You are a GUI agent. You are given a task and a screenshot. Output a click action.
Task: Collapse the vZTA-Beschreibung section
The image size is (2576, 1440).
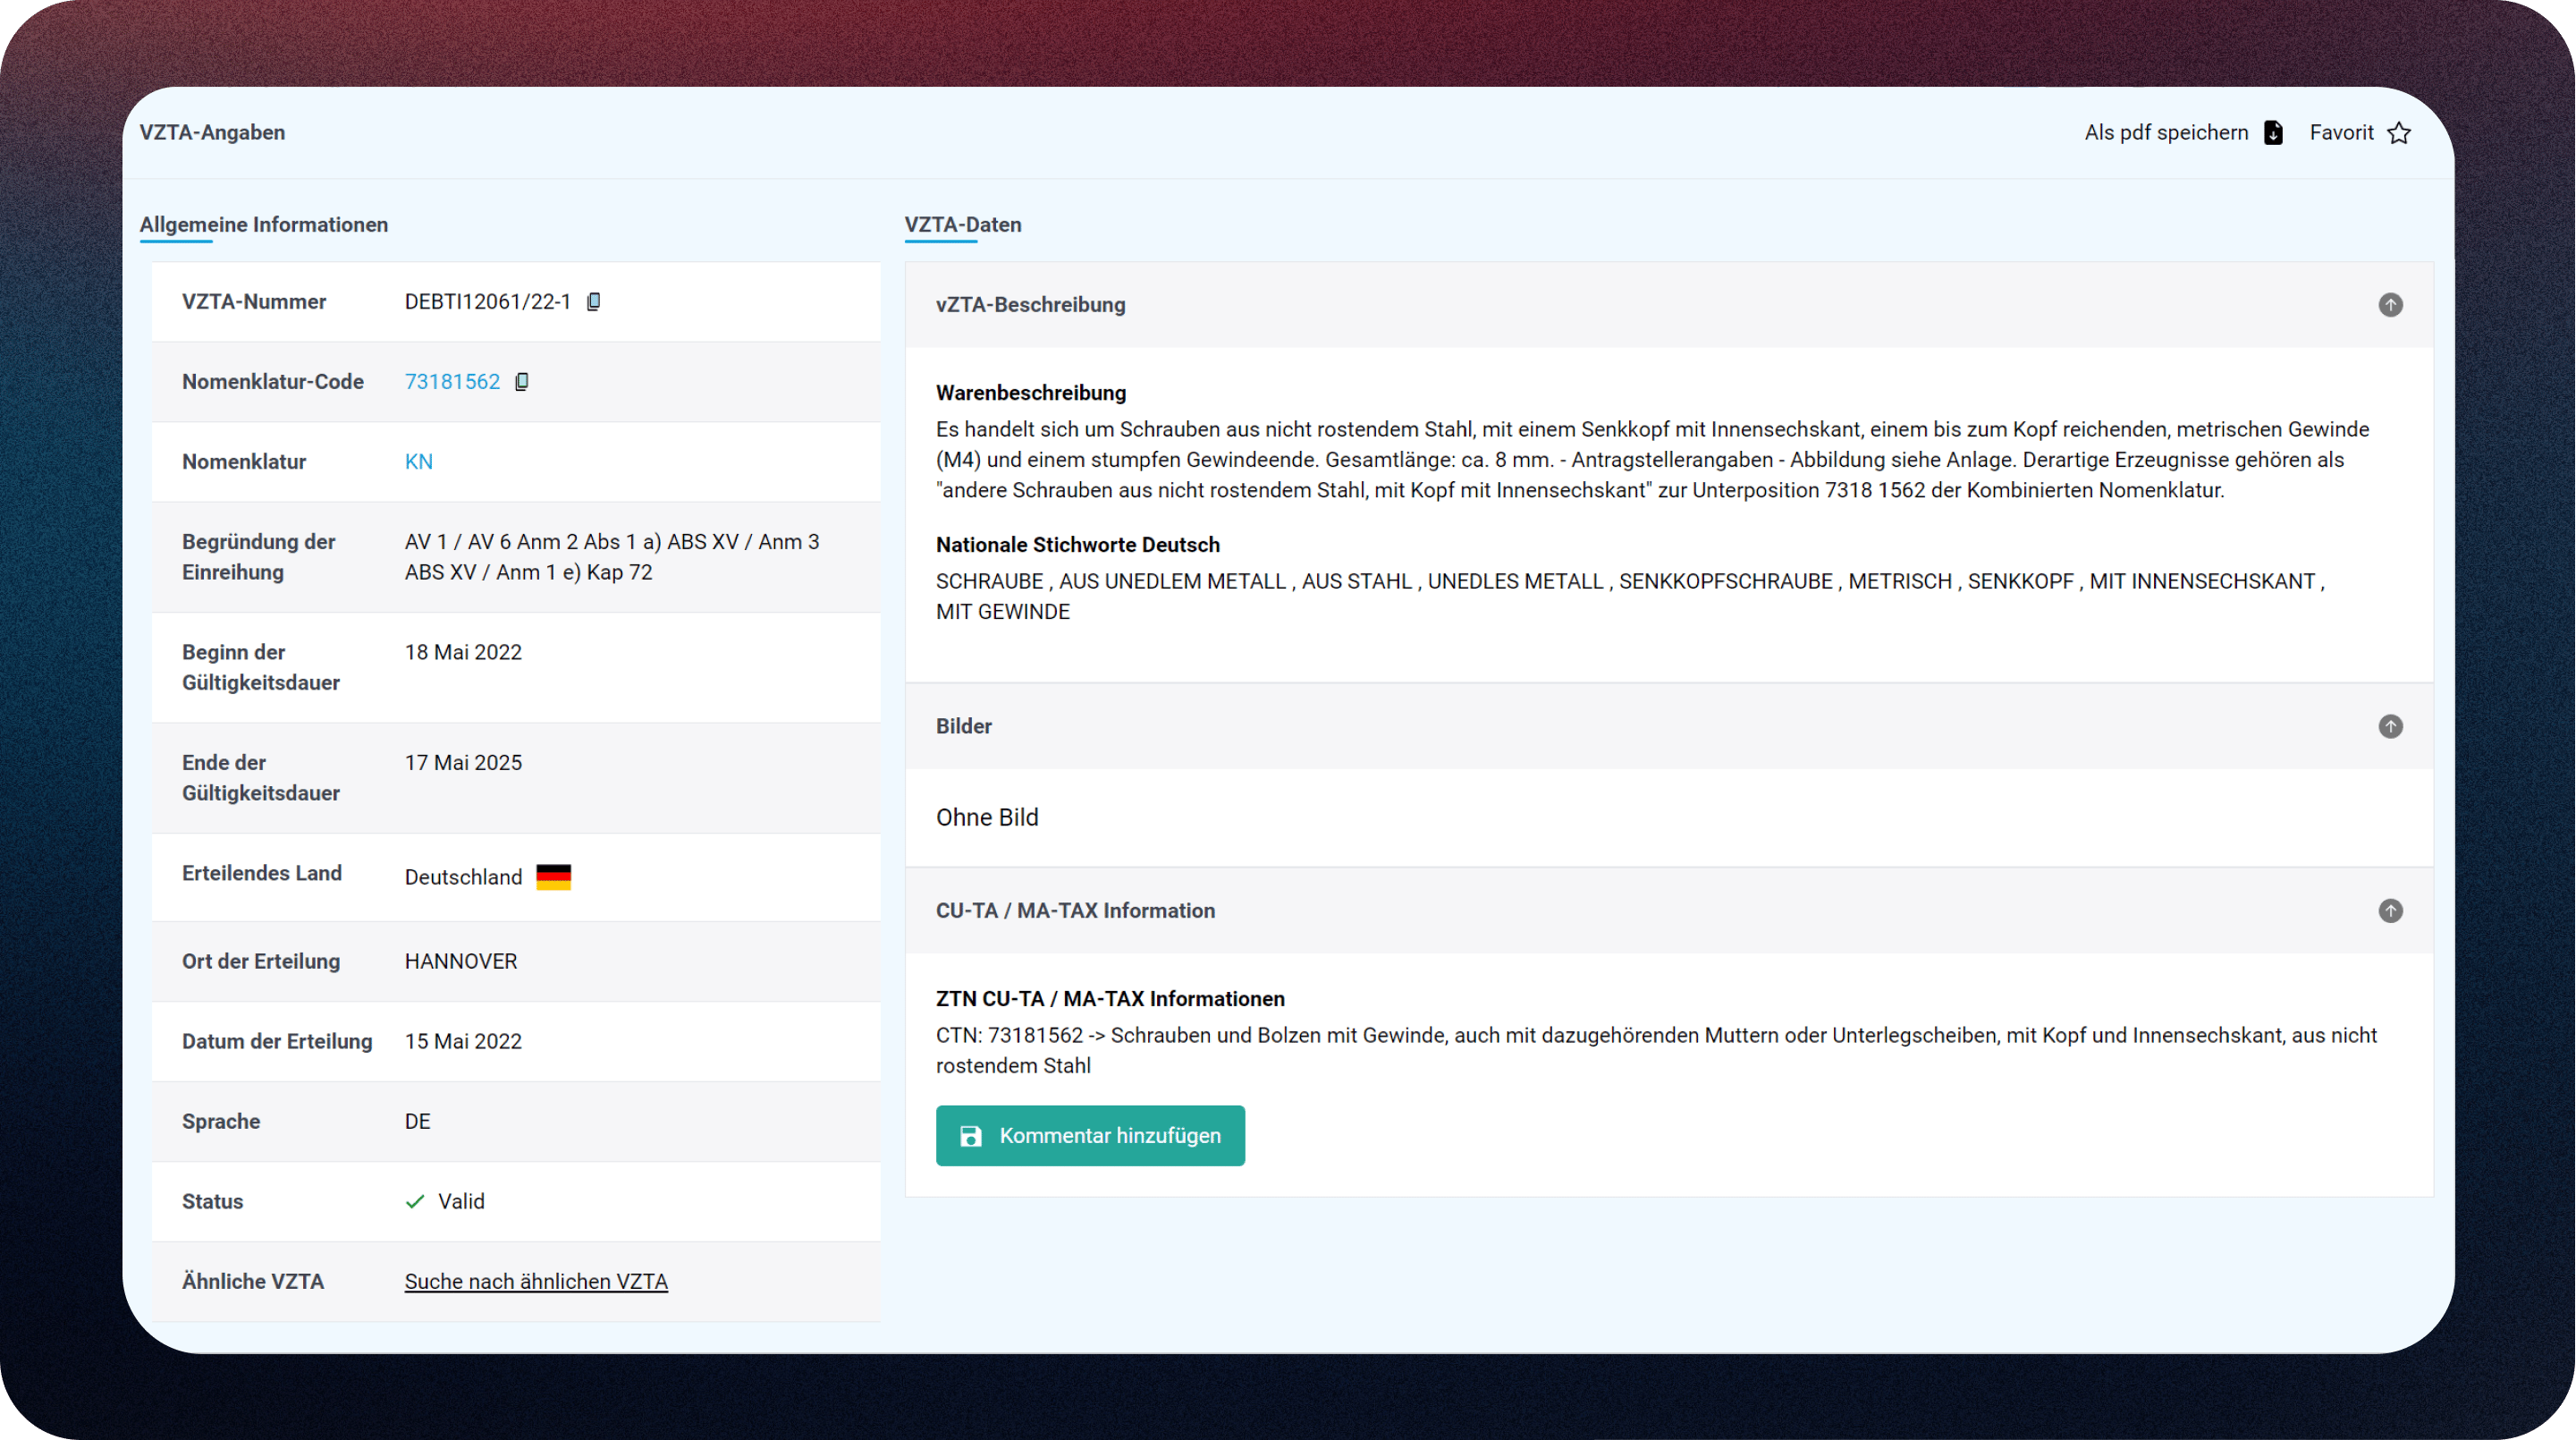2390,305
